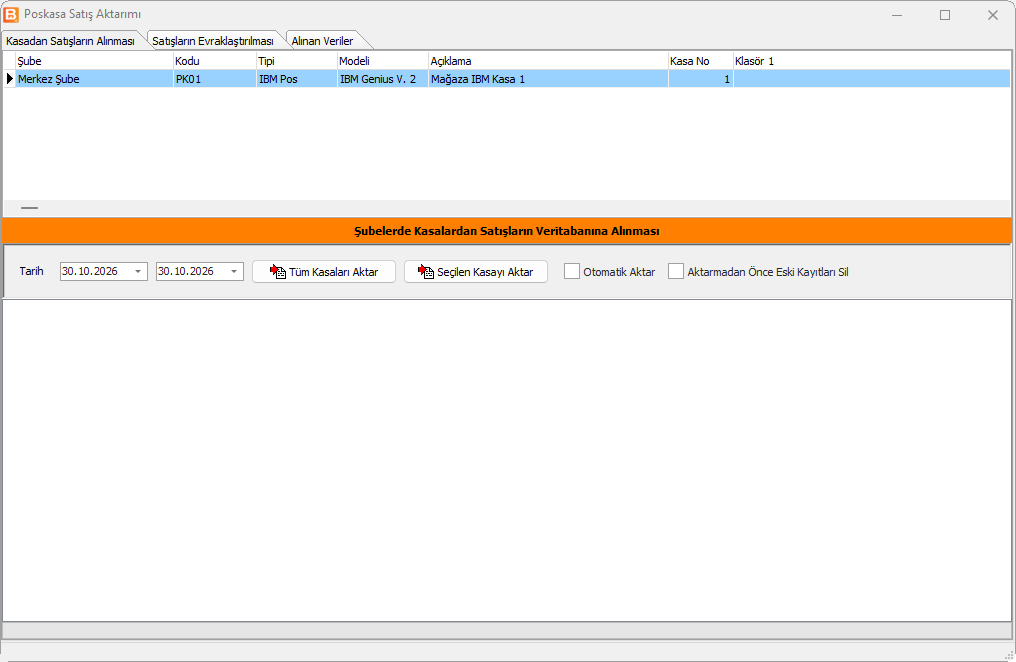The width and height of the screenshot is (1016, 662).
Task: Click the icon on Tüm Kasaları Aktar
Action: [x=278, y=271]
